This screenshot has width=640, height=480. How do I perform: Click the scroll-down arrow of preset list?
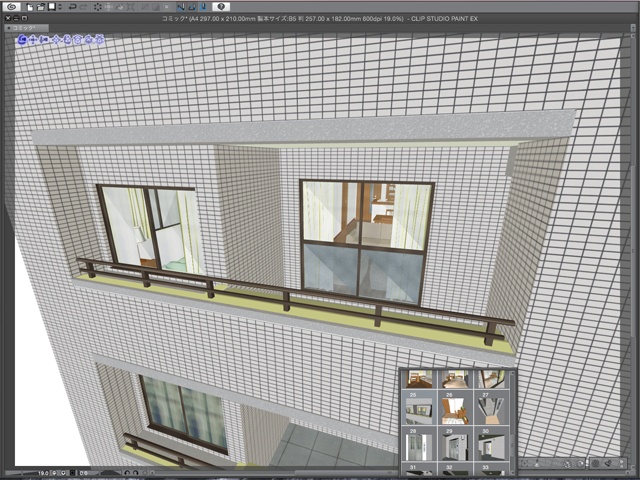[x=513, y=471]
